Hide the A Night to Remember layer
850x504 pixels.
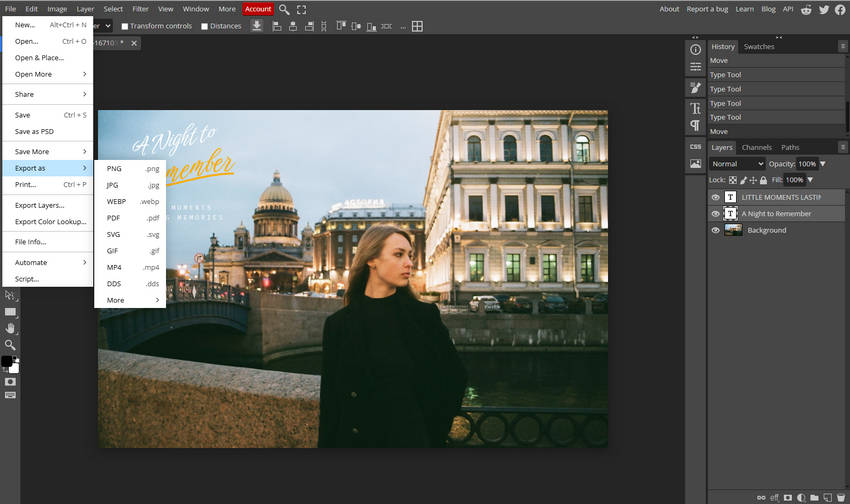coord(716,214)
